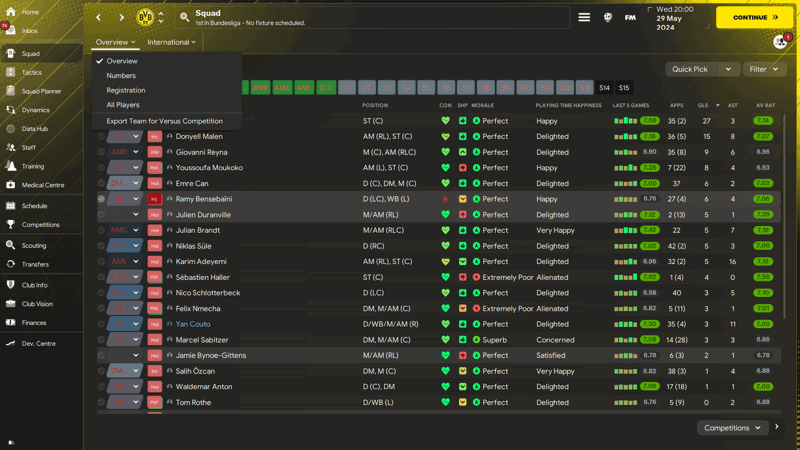
Task: Click the Borussia Dortmund club badge
Action: pyautogui.click(x=145, y=17)
